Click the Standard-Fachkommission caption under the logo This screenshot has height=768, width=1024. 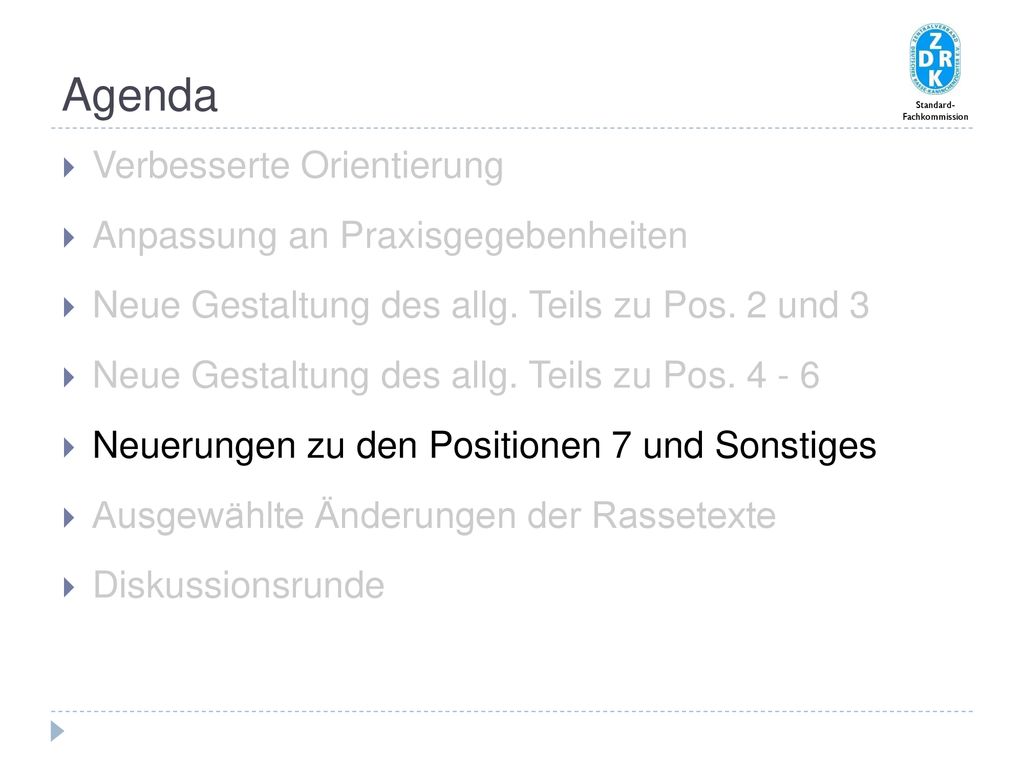935,111
